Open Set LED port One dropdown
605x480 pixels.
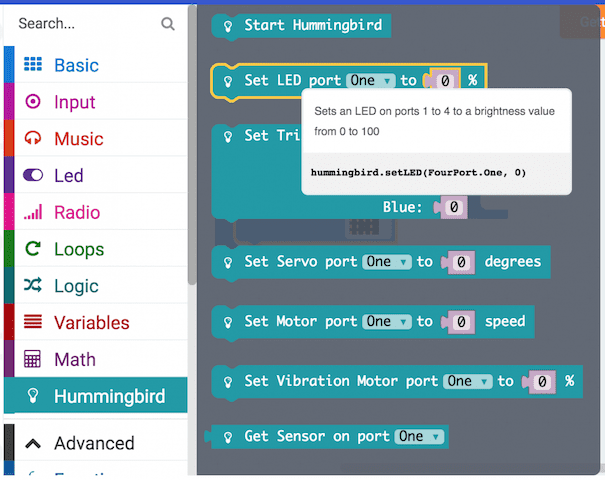371,81
